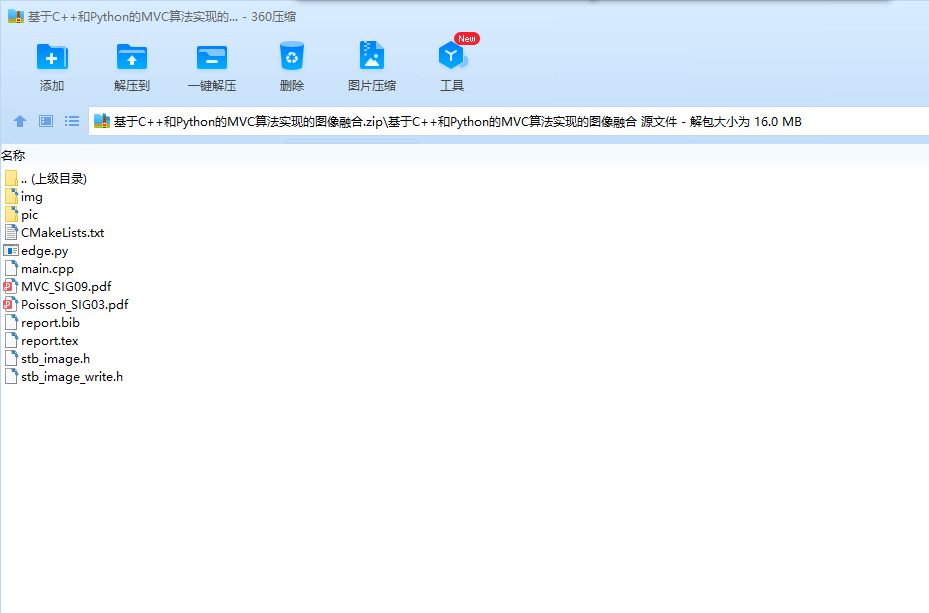Click the Extract To (解压到) icon
This screenshot has height=613, width=929.
click(x=132, y=58)
